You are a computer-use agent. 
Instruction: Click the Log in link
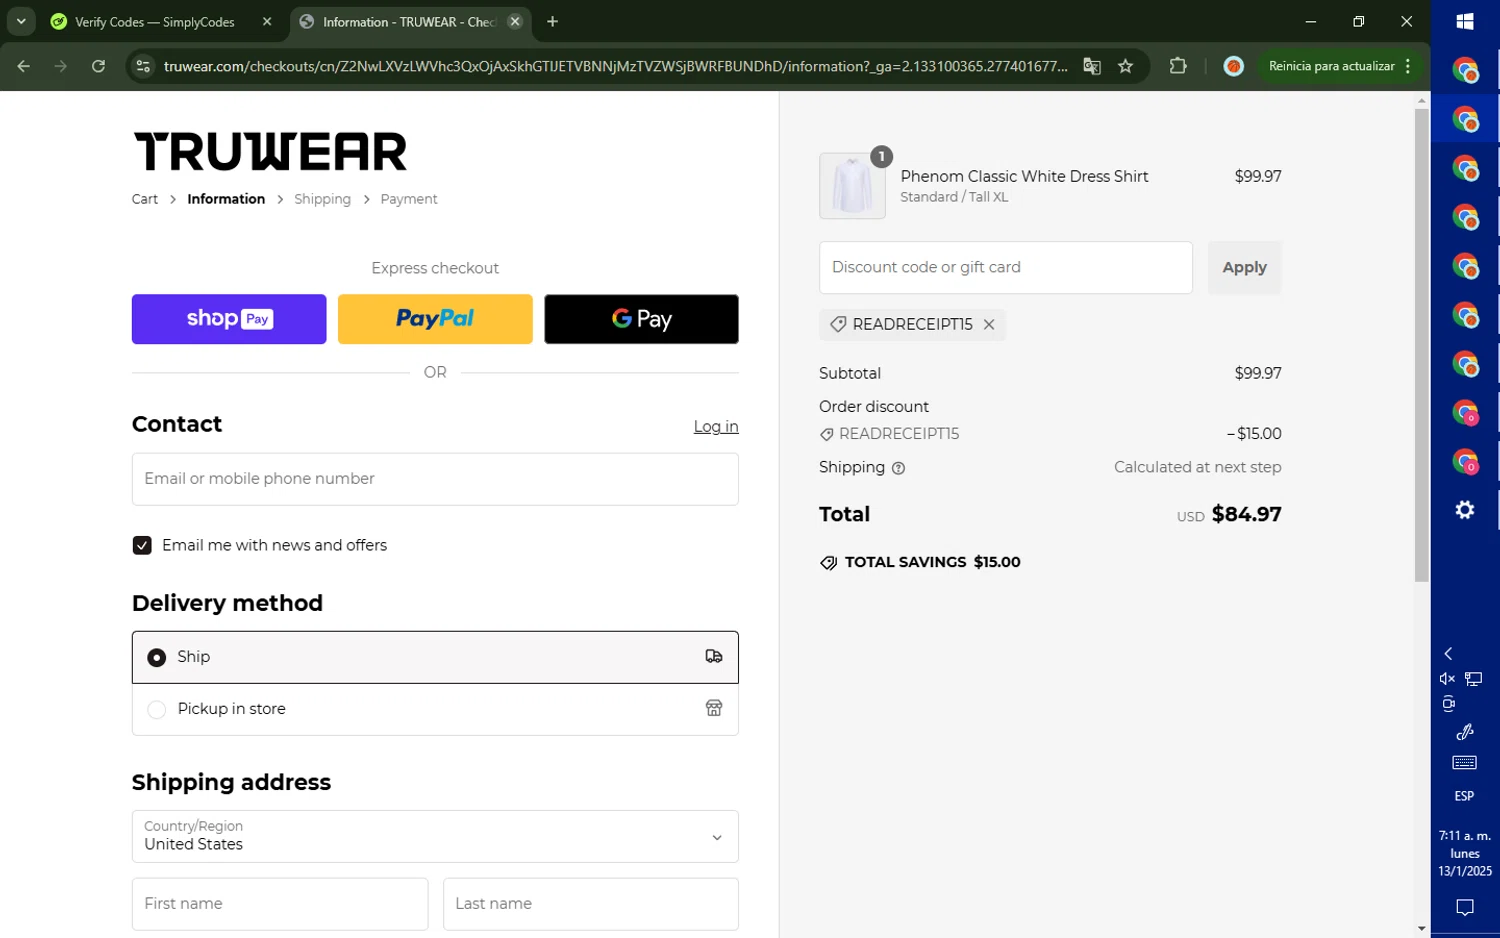716,426
